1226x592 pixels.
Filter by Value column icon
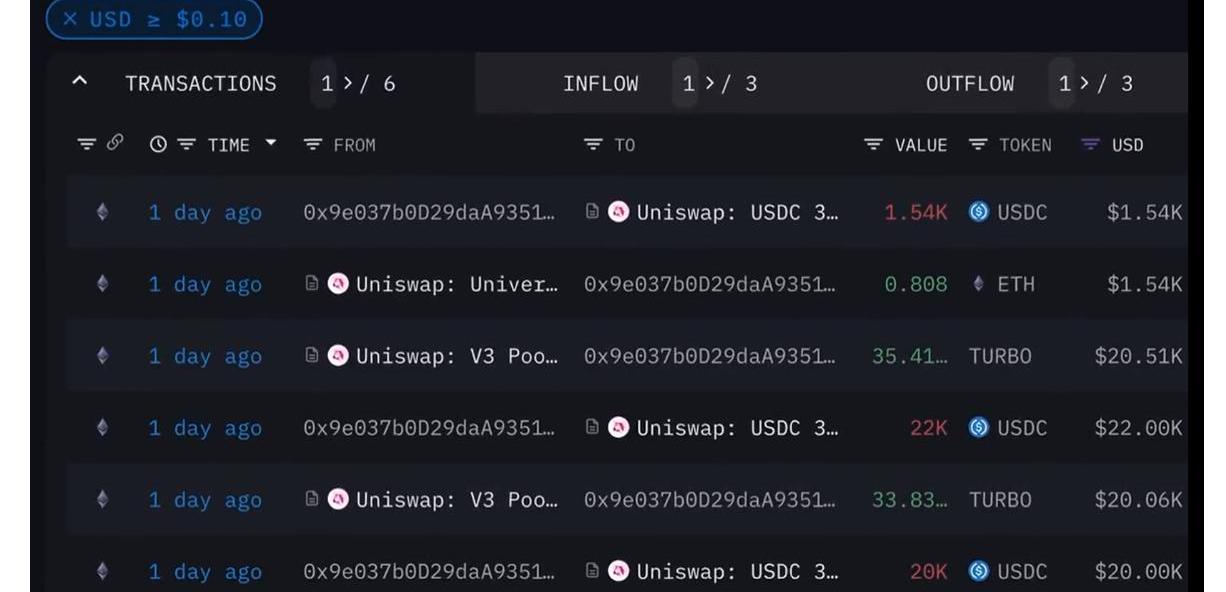coord(874,145)
